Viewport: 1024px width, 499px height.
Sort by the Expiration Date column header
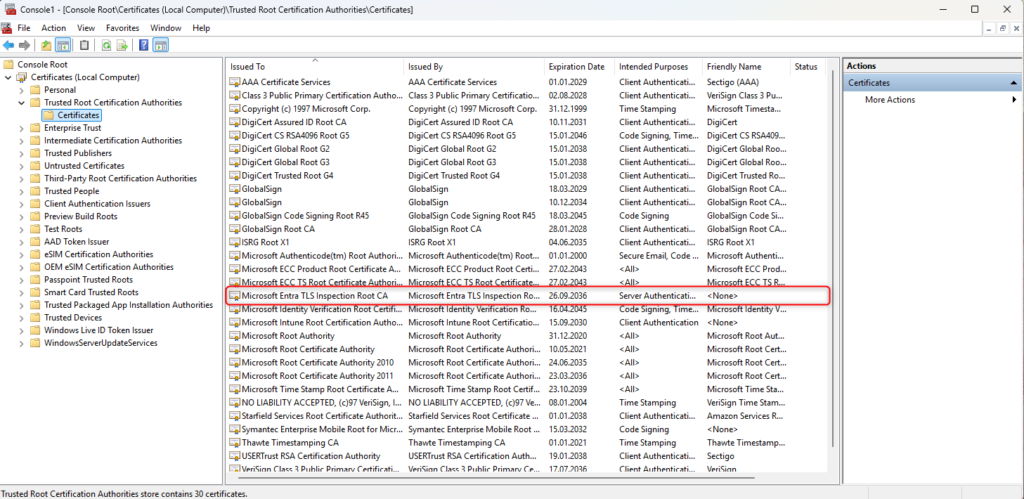[x=579, y=67]
